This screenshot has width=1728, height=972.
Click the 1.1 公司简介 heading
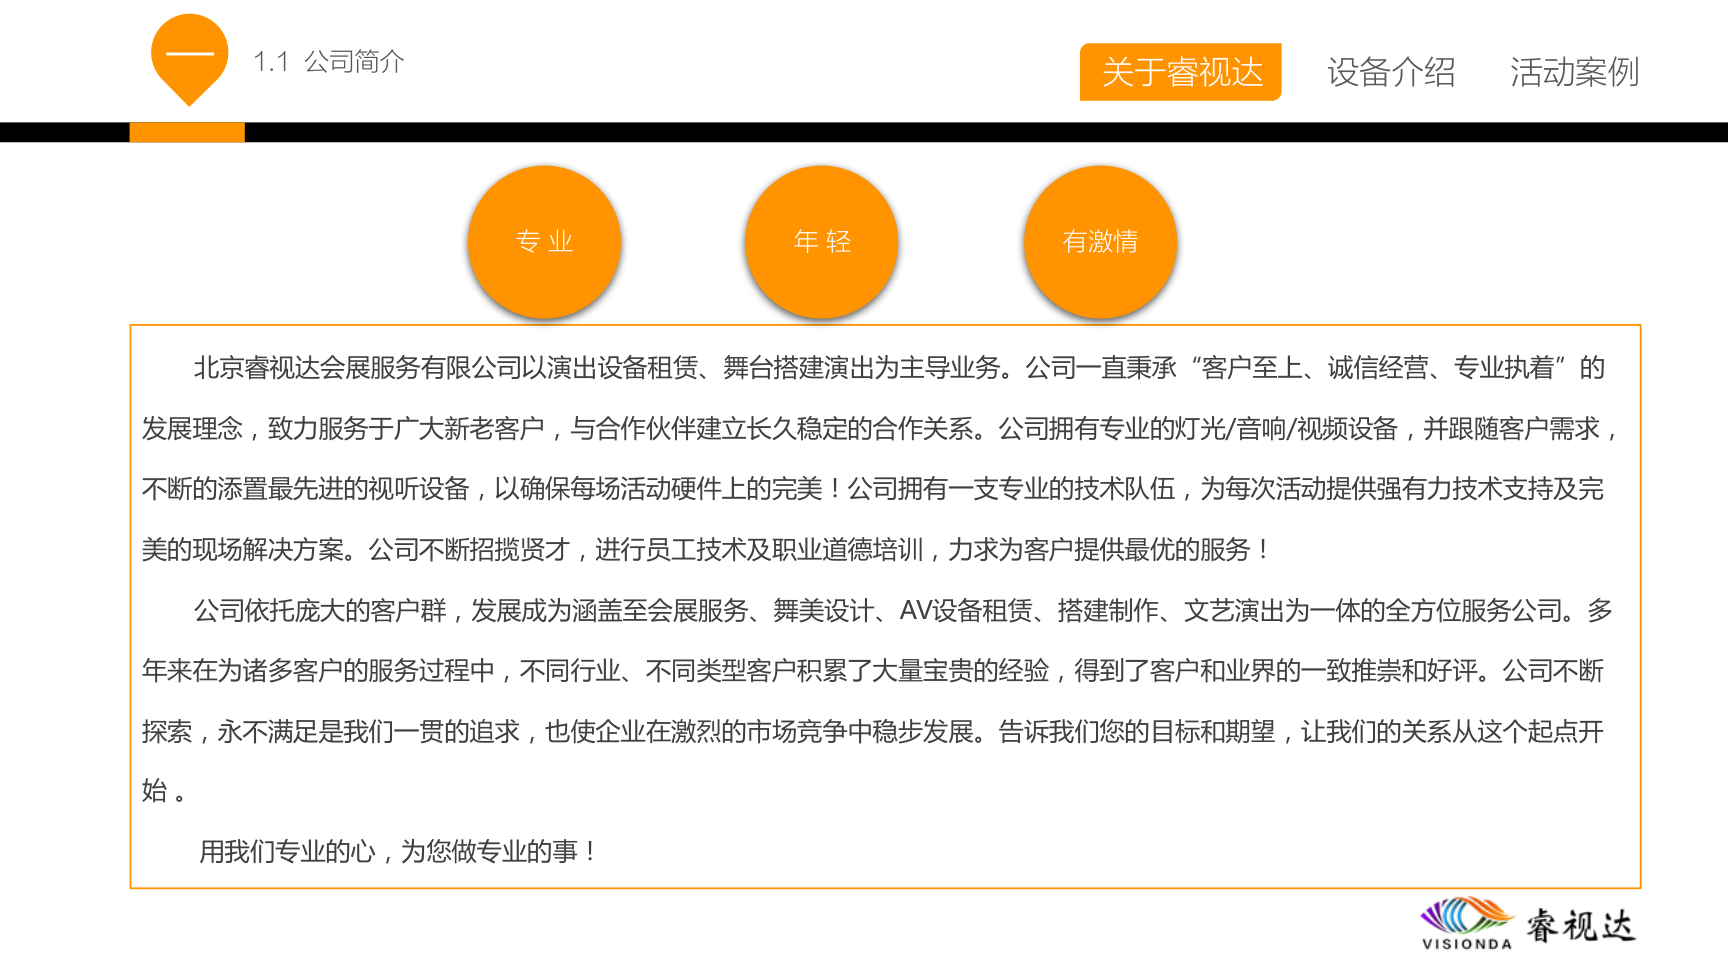pyautogui.click(x=328, y=62)
